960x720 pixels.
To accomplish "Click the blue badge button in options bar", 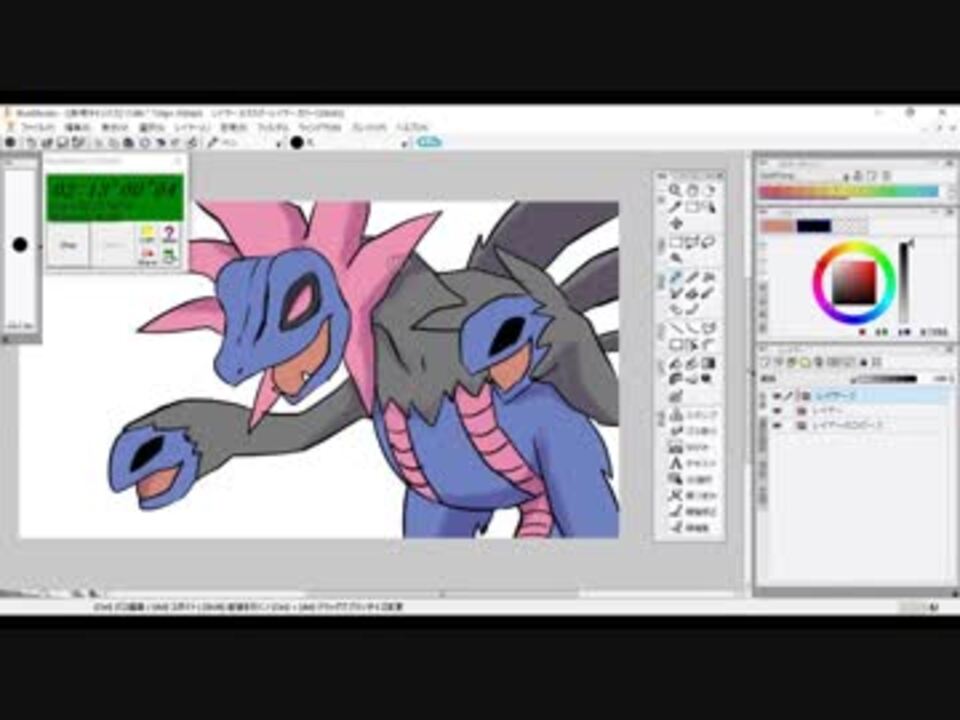I will 429,142.
